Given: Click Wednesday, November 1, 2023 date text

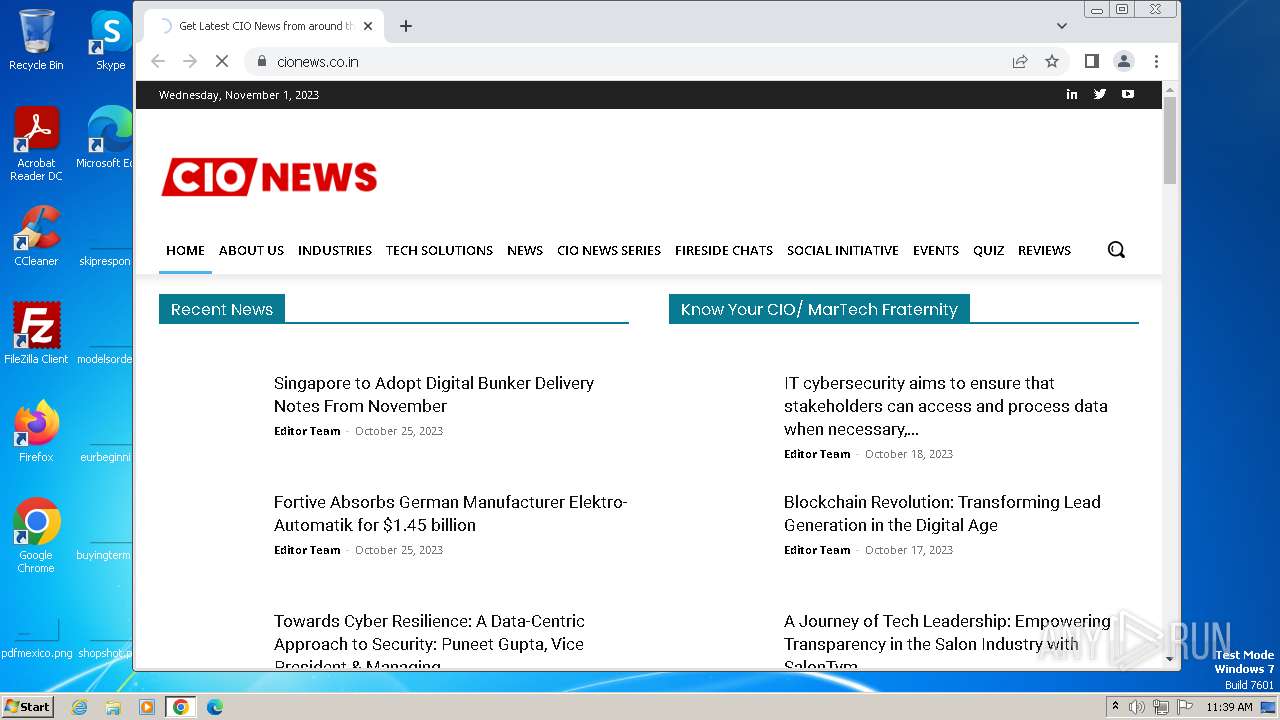Looking at the screenshot, I should pos(239,95).
